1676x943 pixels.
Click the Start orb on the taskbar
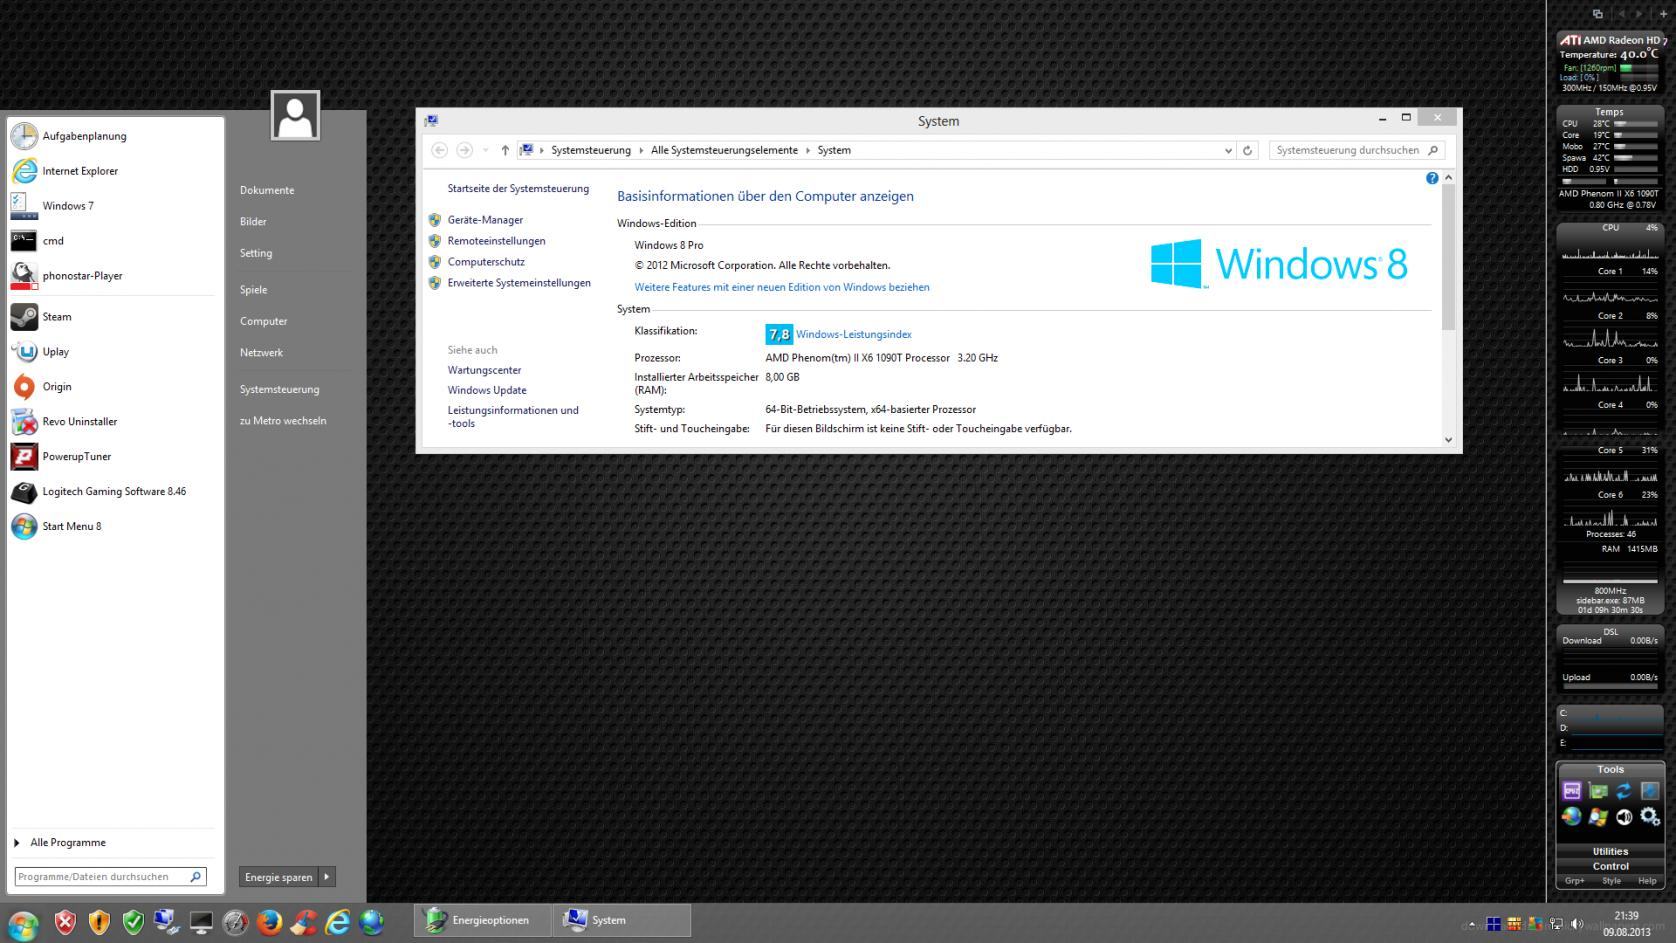(23, 924)
